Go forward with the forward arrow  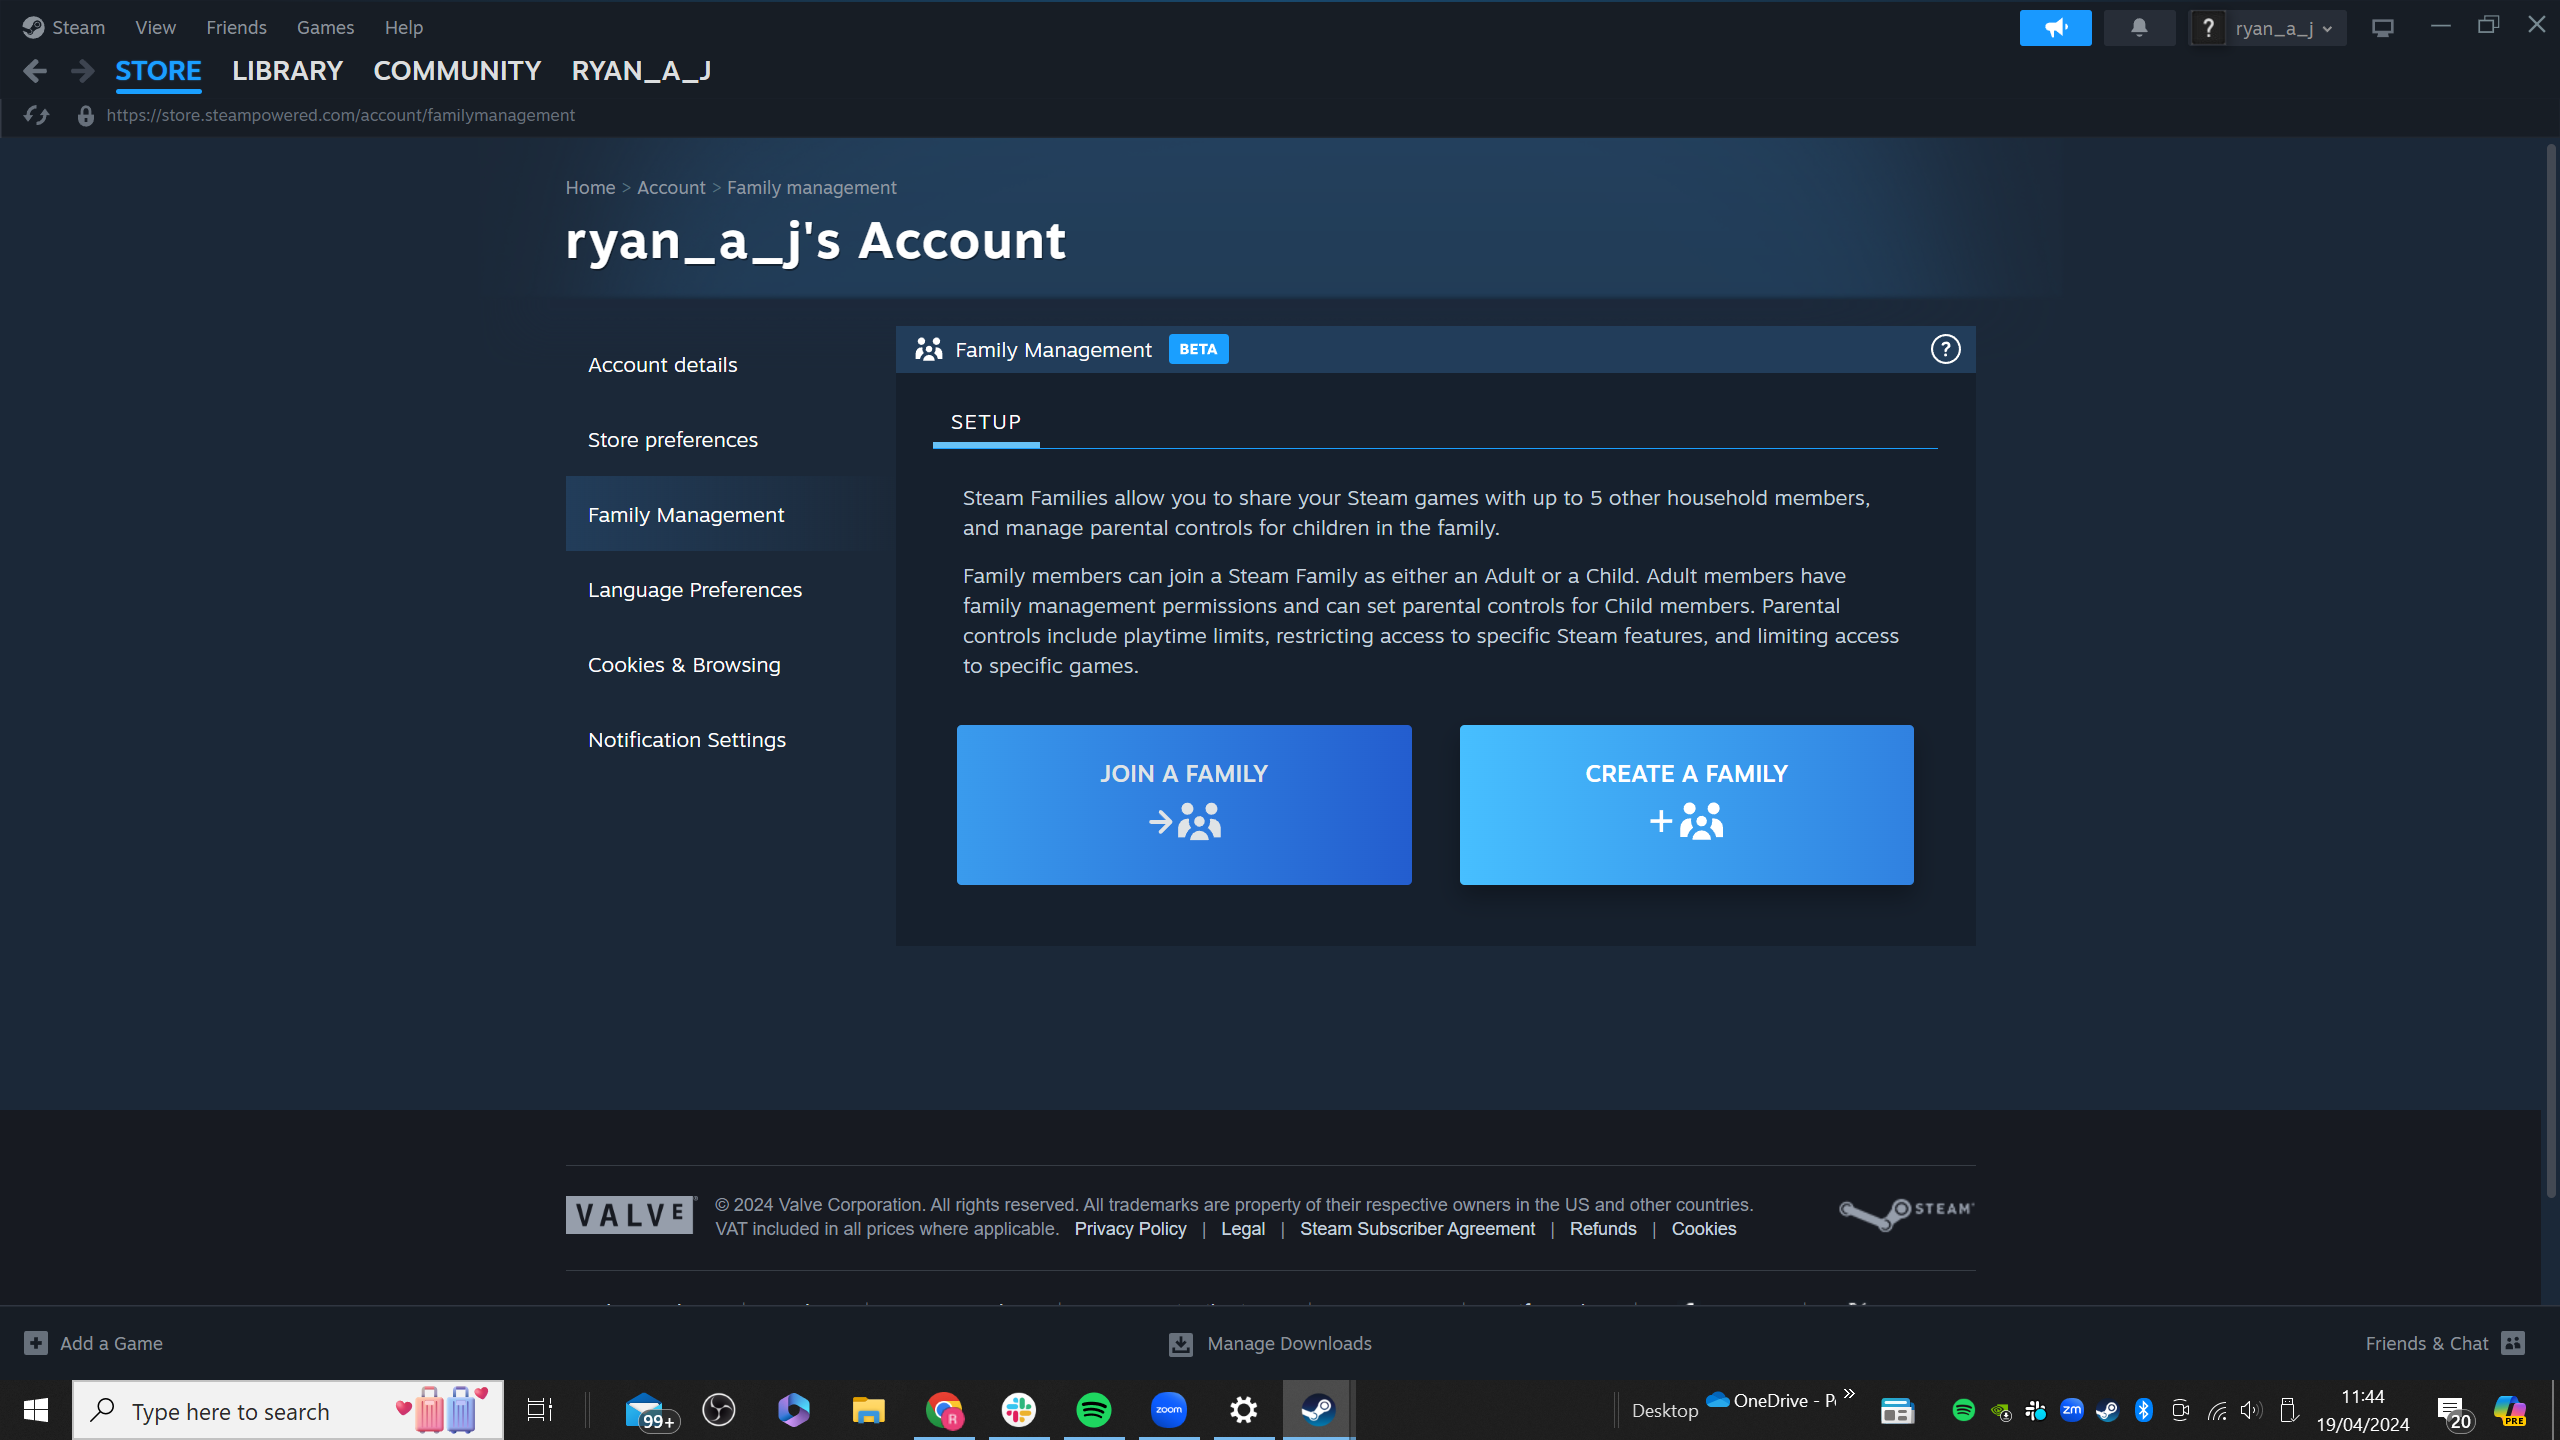click(83, 71)
